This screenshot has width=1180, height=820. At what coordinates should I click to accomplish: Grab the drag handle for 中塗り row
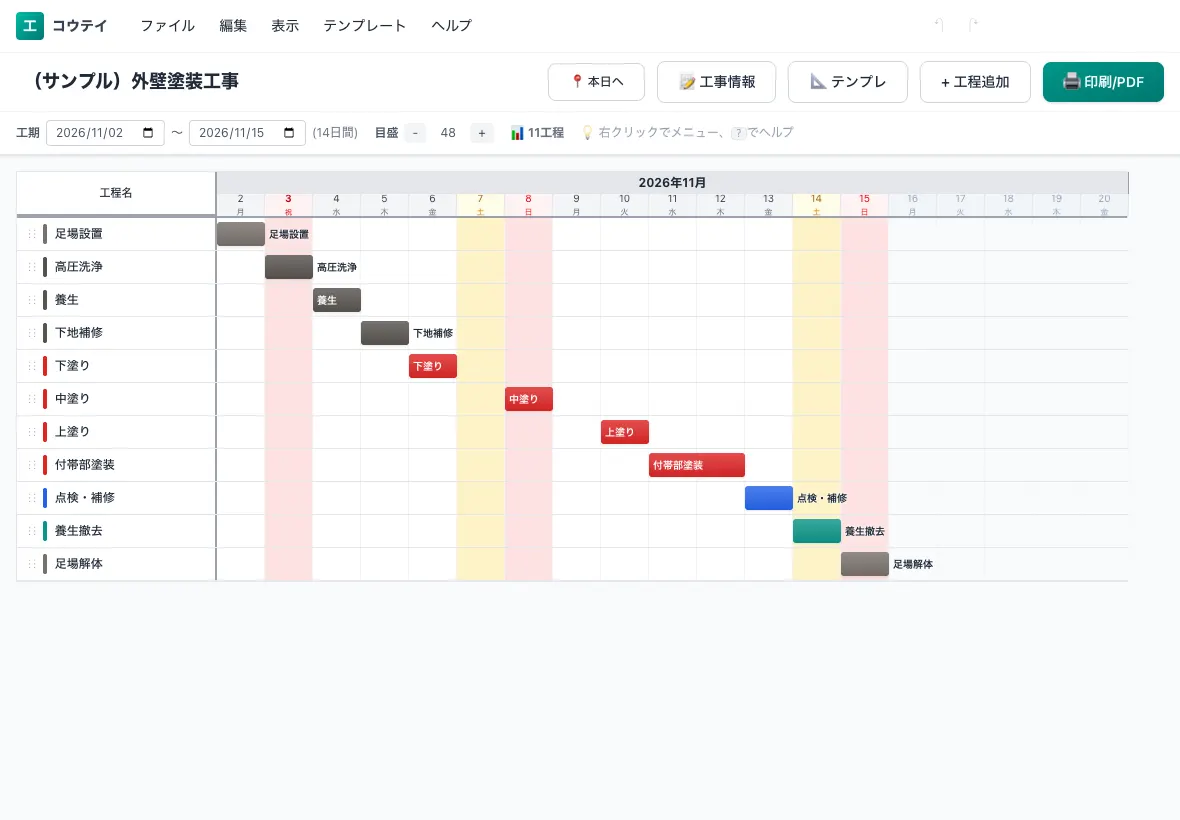(x=32, y=399)
